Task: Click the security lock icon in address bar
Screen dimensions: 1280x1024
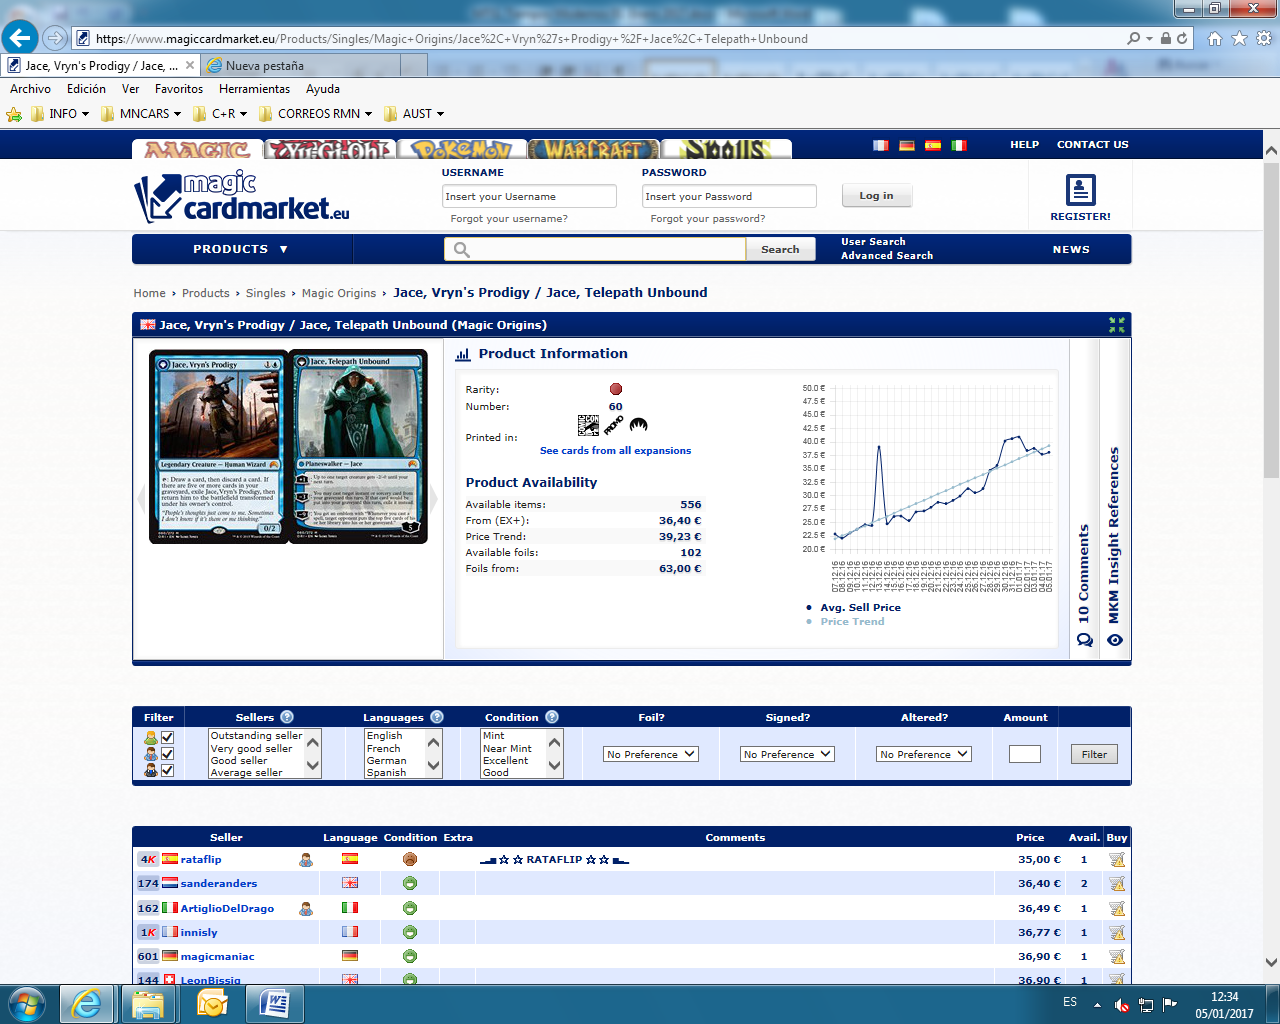Action: tap(1165, 38)
